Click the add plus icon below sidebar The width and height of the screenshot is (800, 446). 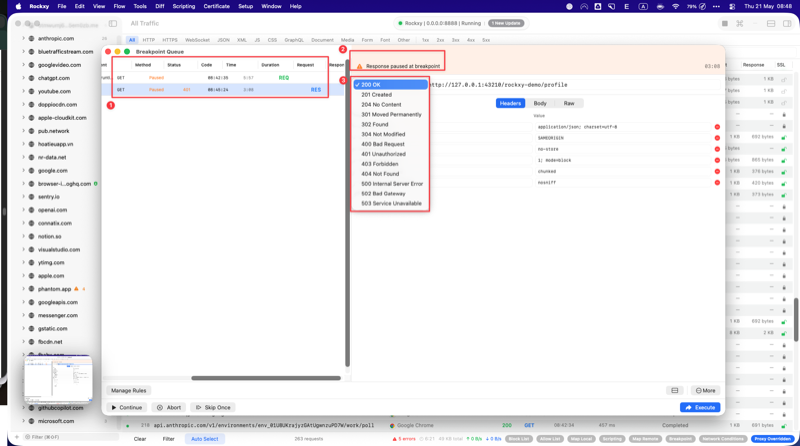tap(17, 437)
